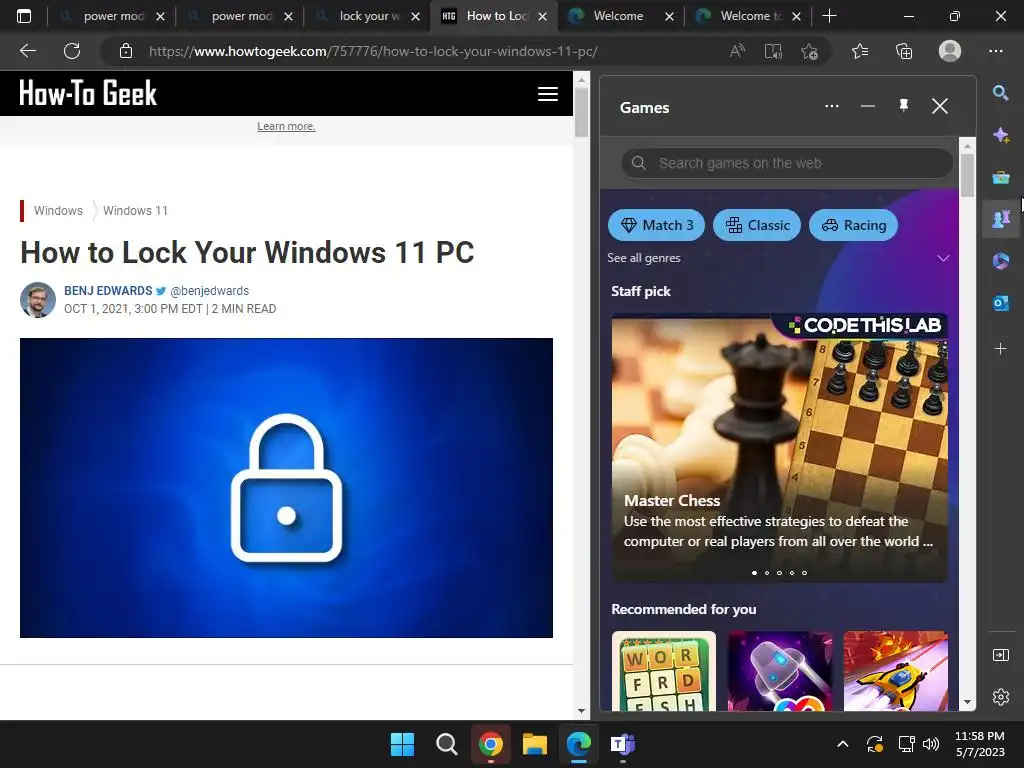Toggle sidebar visibility button

click(1000, 655)
